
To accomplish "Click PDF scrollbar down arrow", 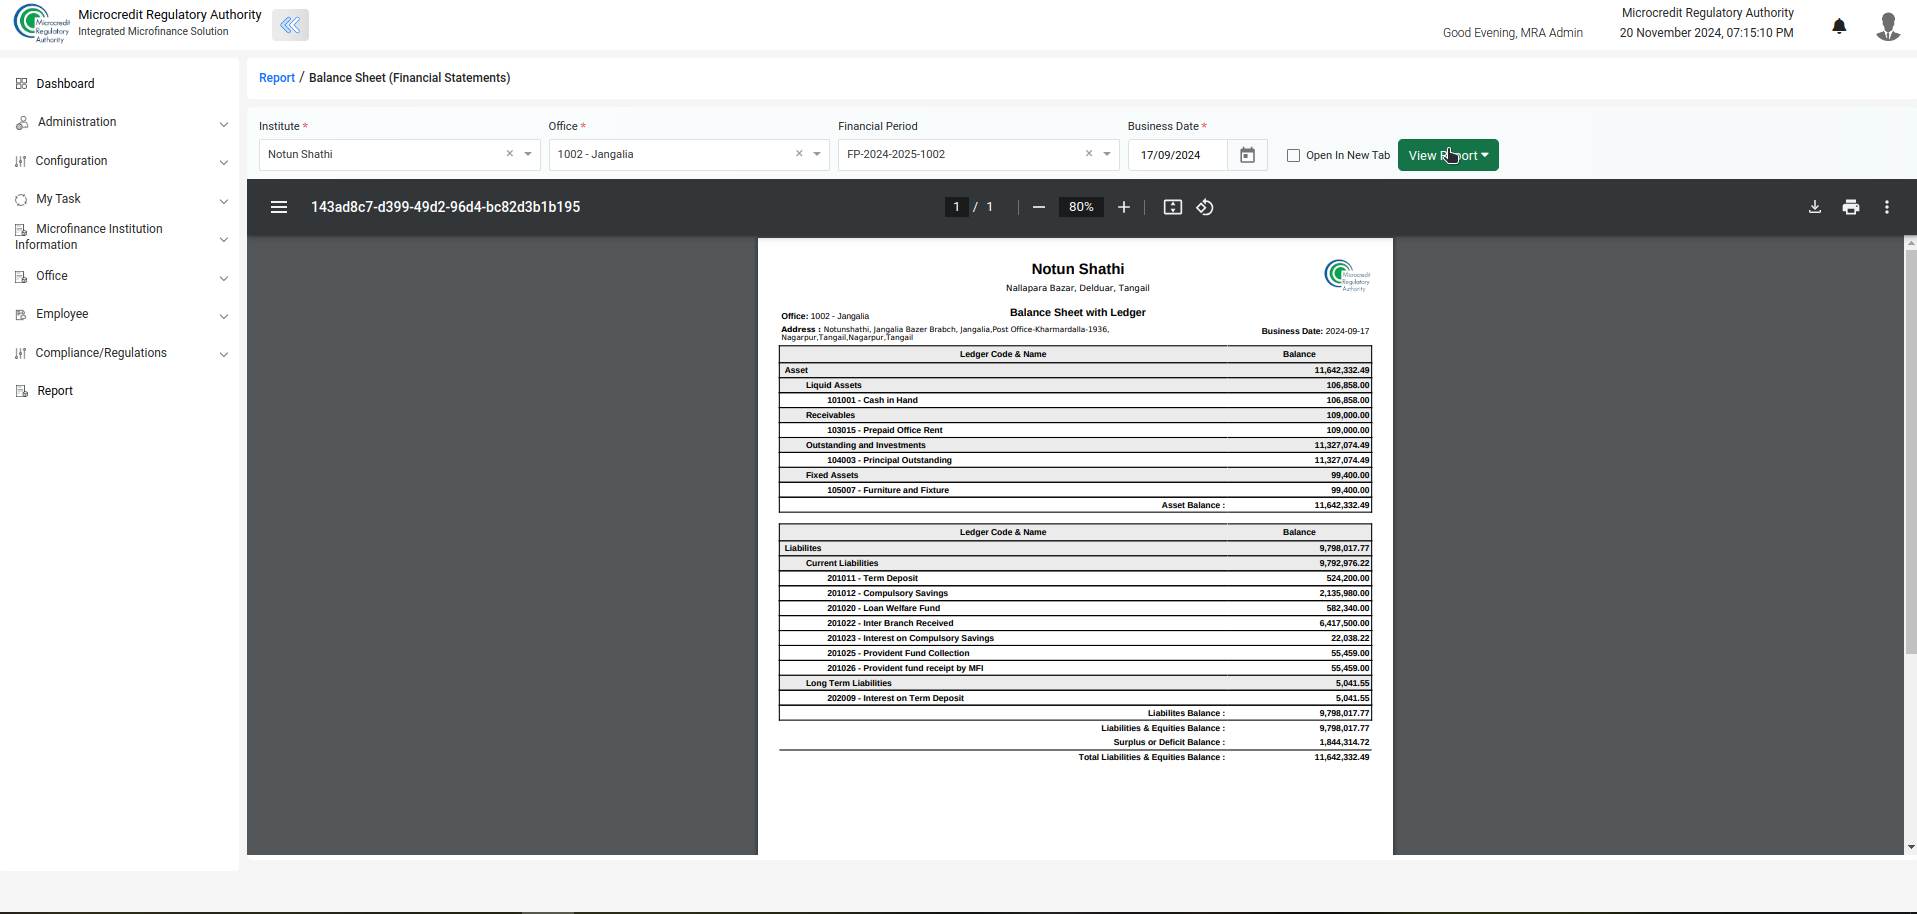I will [1910, 847].
